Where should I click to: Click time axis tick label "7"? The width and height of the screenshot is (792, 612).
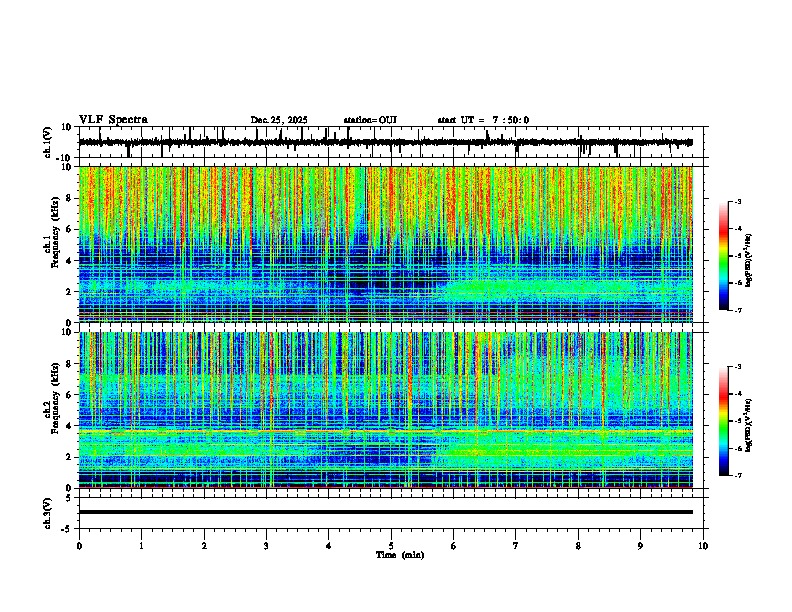516,546
